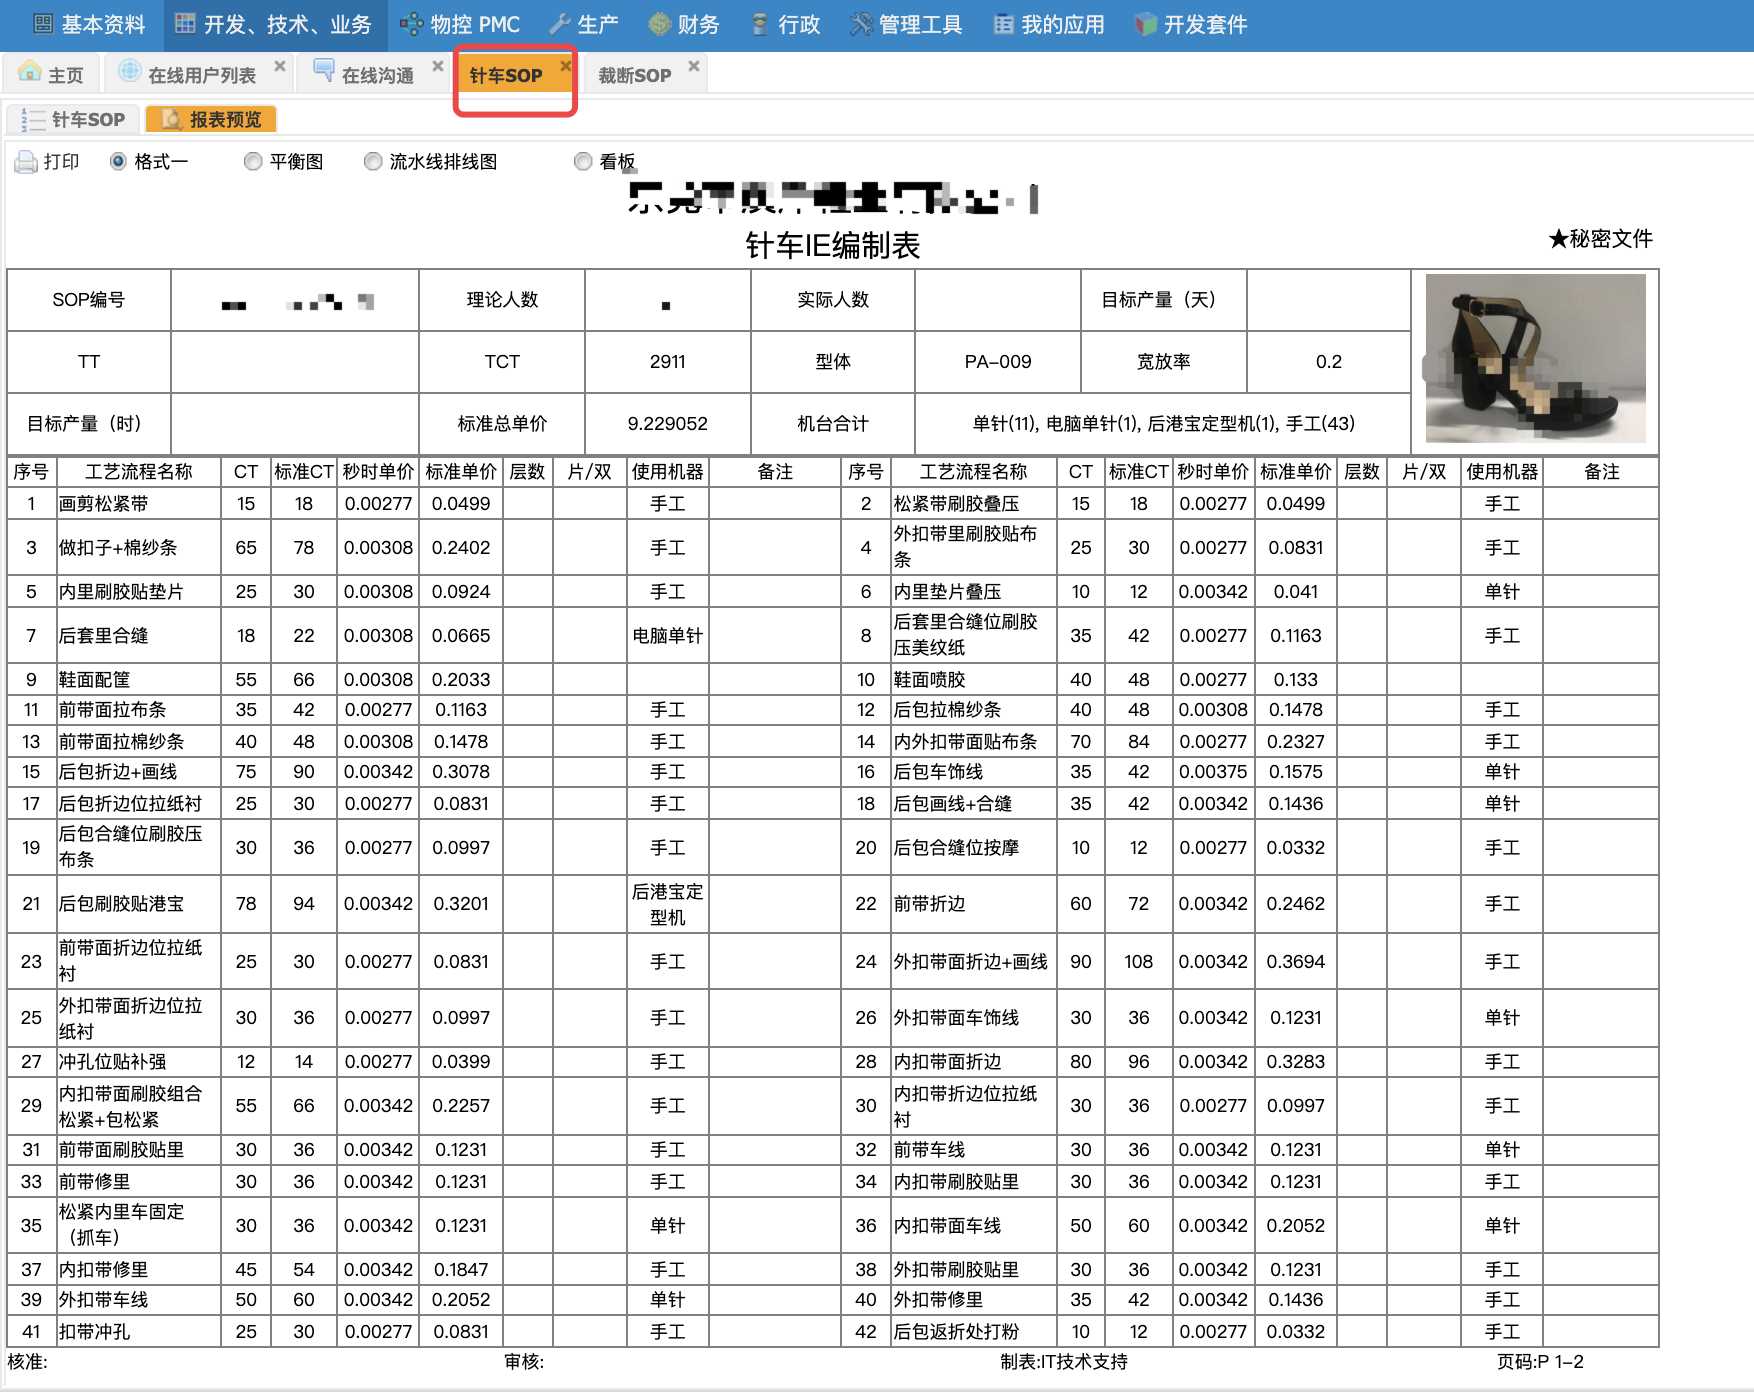The width and height of the screenshot is (1754, 1394).
Task: Choose the 看板 radio option
Action: [583, 162]
